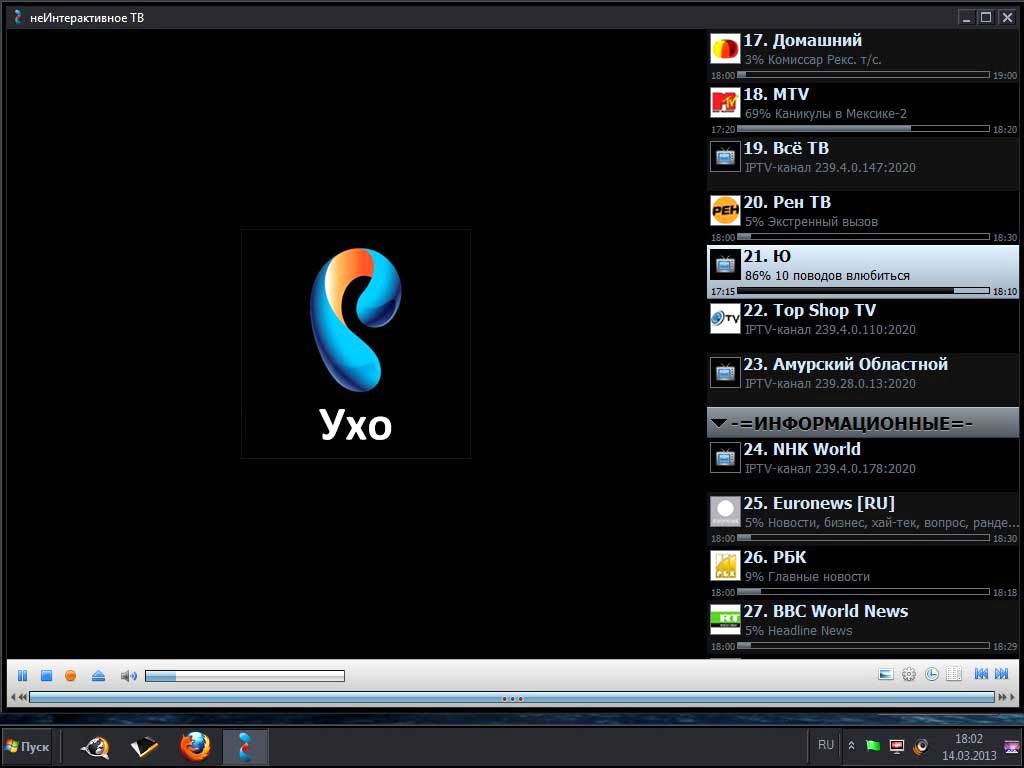1024x768 pixels.
Task: Click the eject/open stream icon
Action: click(x=98, y=676)
